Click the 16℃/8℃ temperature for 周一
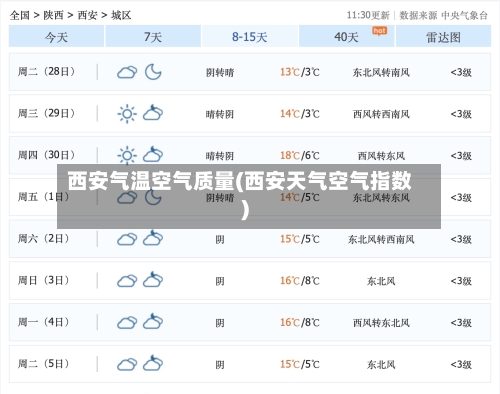The image size is (500, 394). click(300, 322)
